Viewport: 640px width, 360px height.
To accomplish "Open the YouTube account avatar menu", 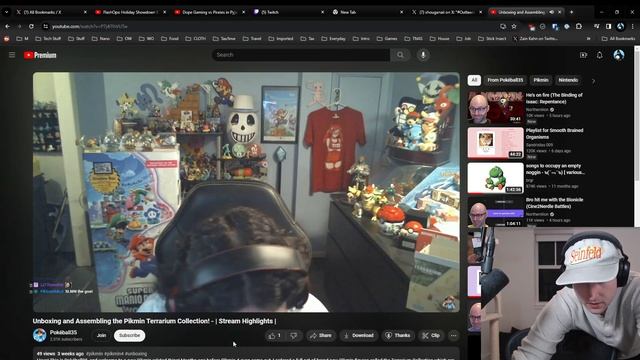I will [619, 55].
